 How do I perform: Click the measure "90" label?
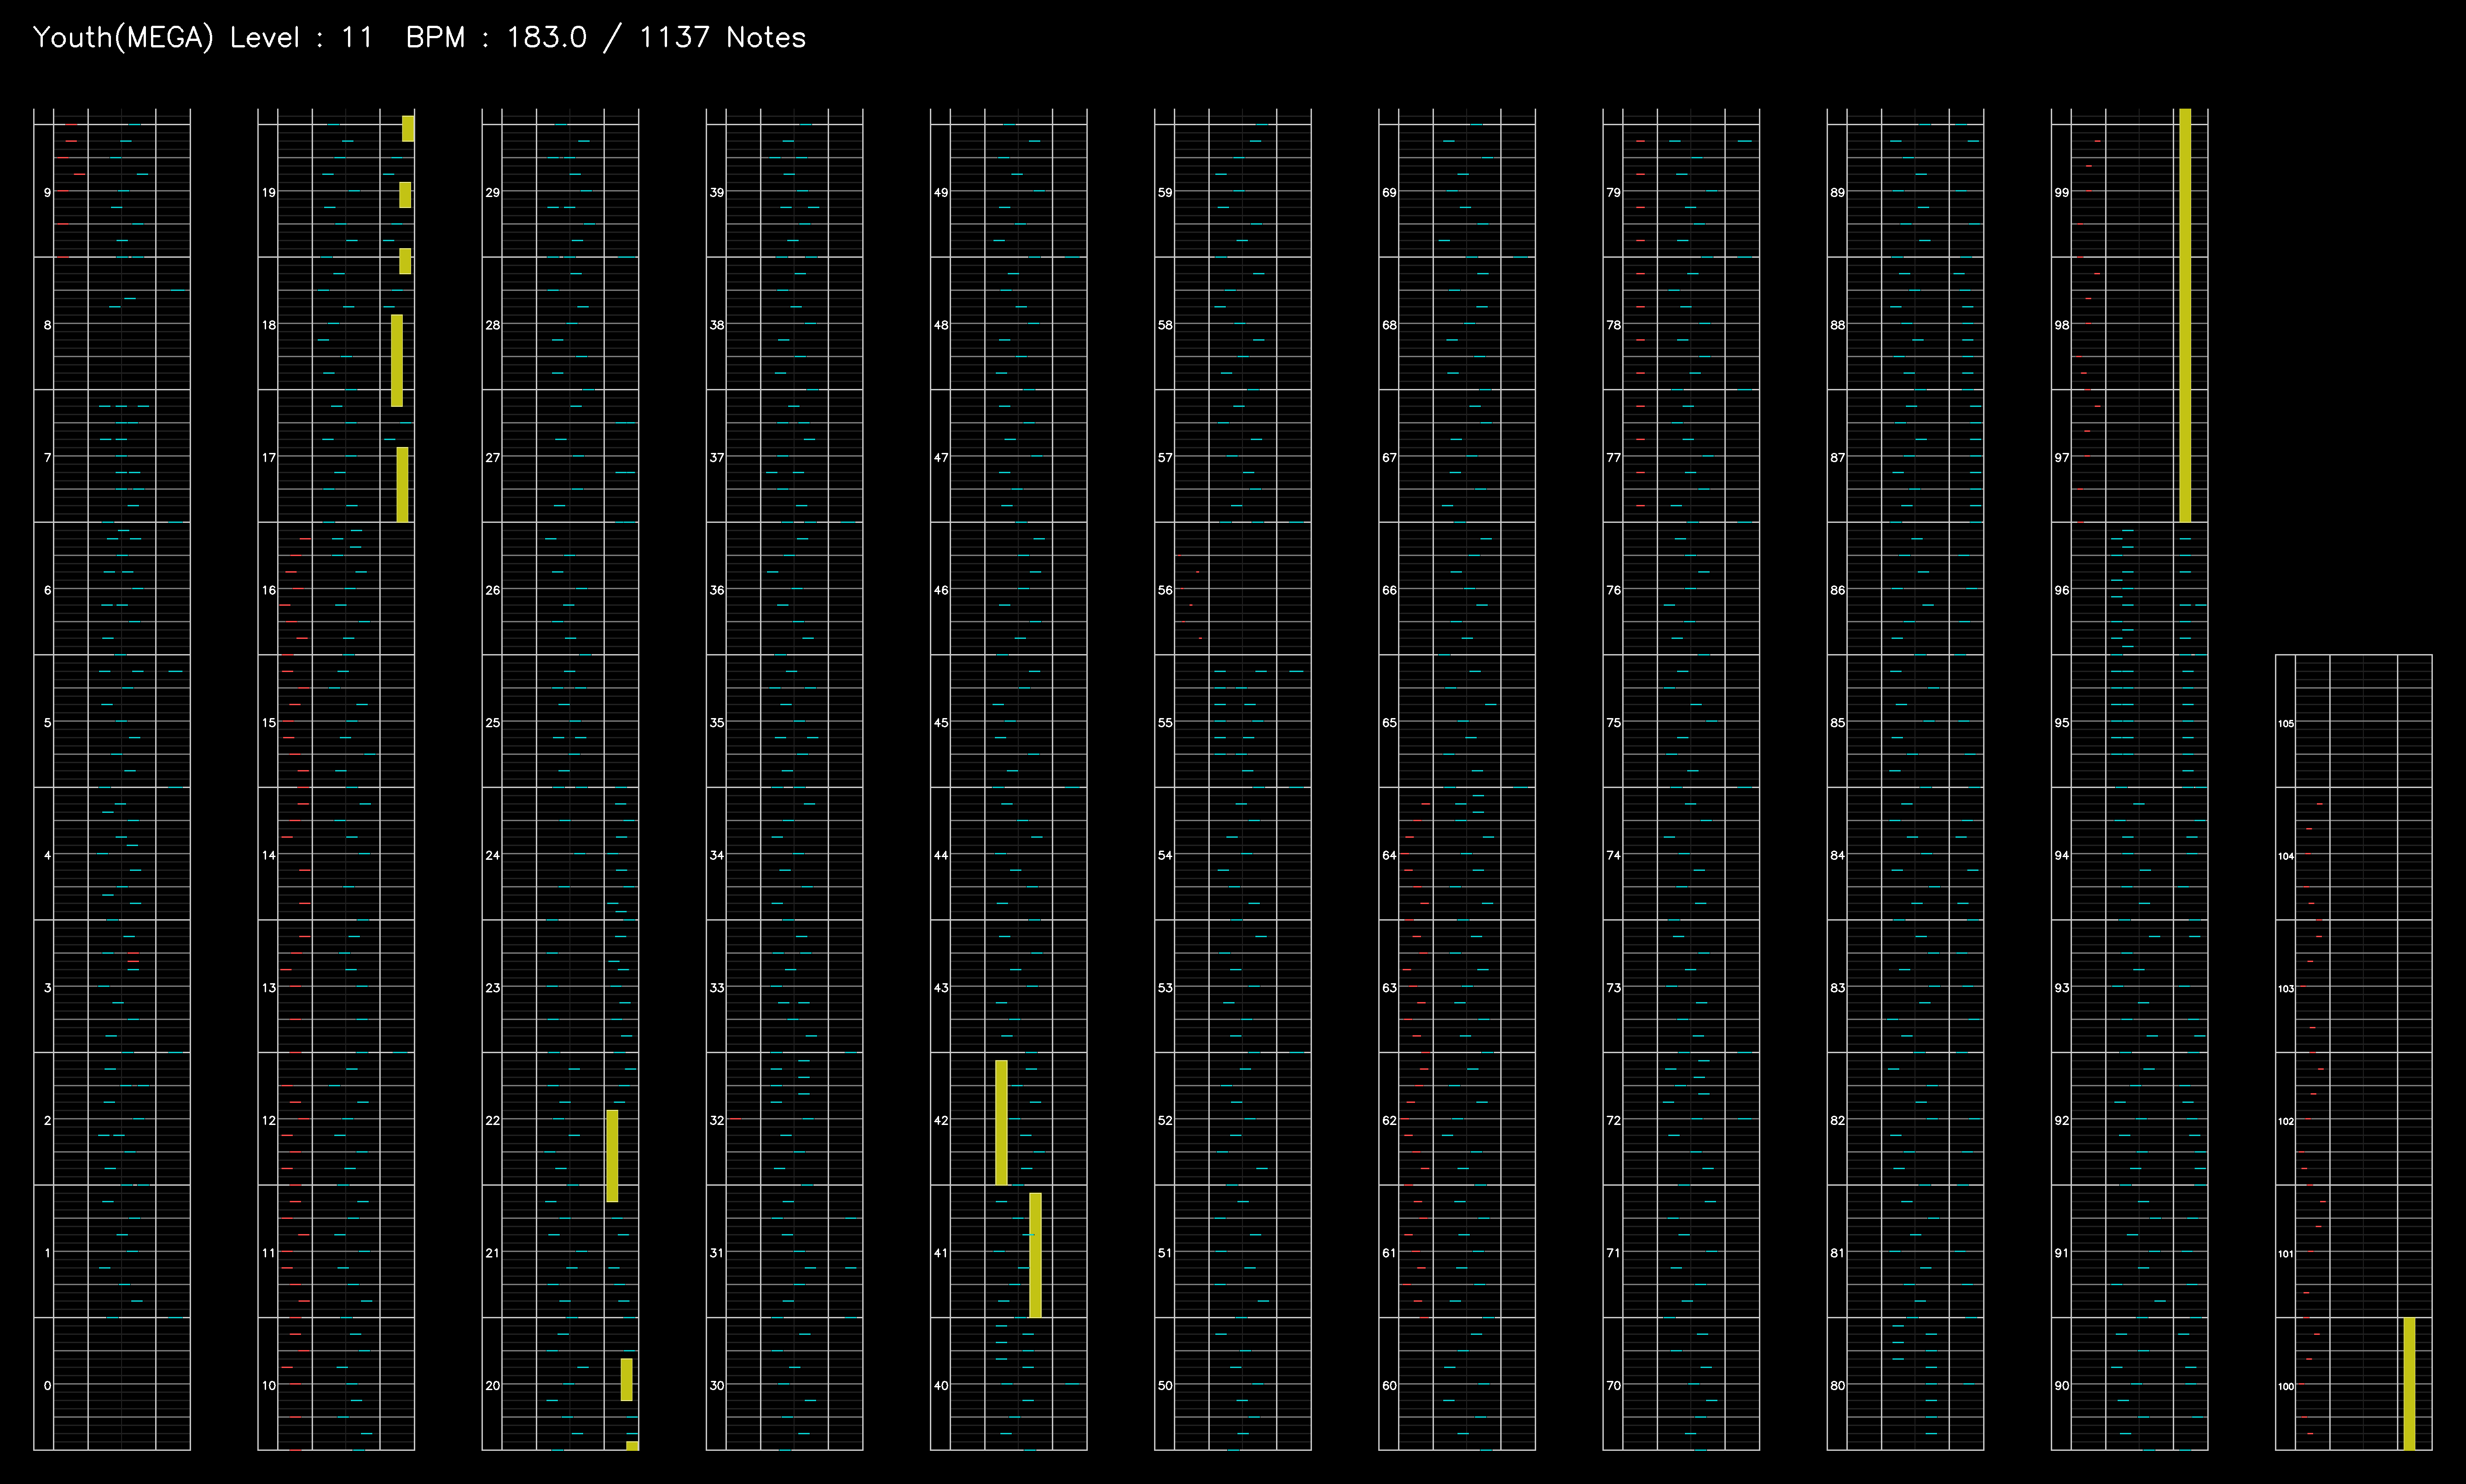tap(2061, 1385)
